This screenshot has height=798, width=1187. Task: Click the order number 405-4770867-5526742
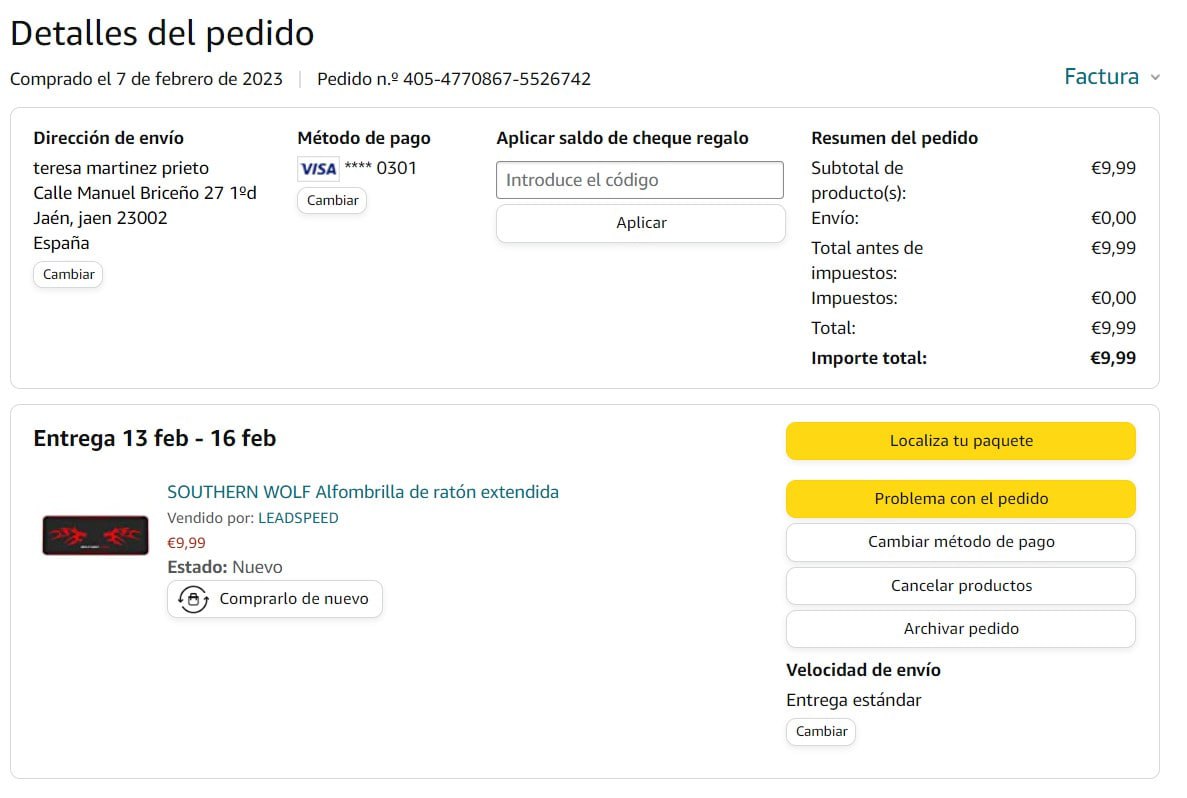pos(496,79)
